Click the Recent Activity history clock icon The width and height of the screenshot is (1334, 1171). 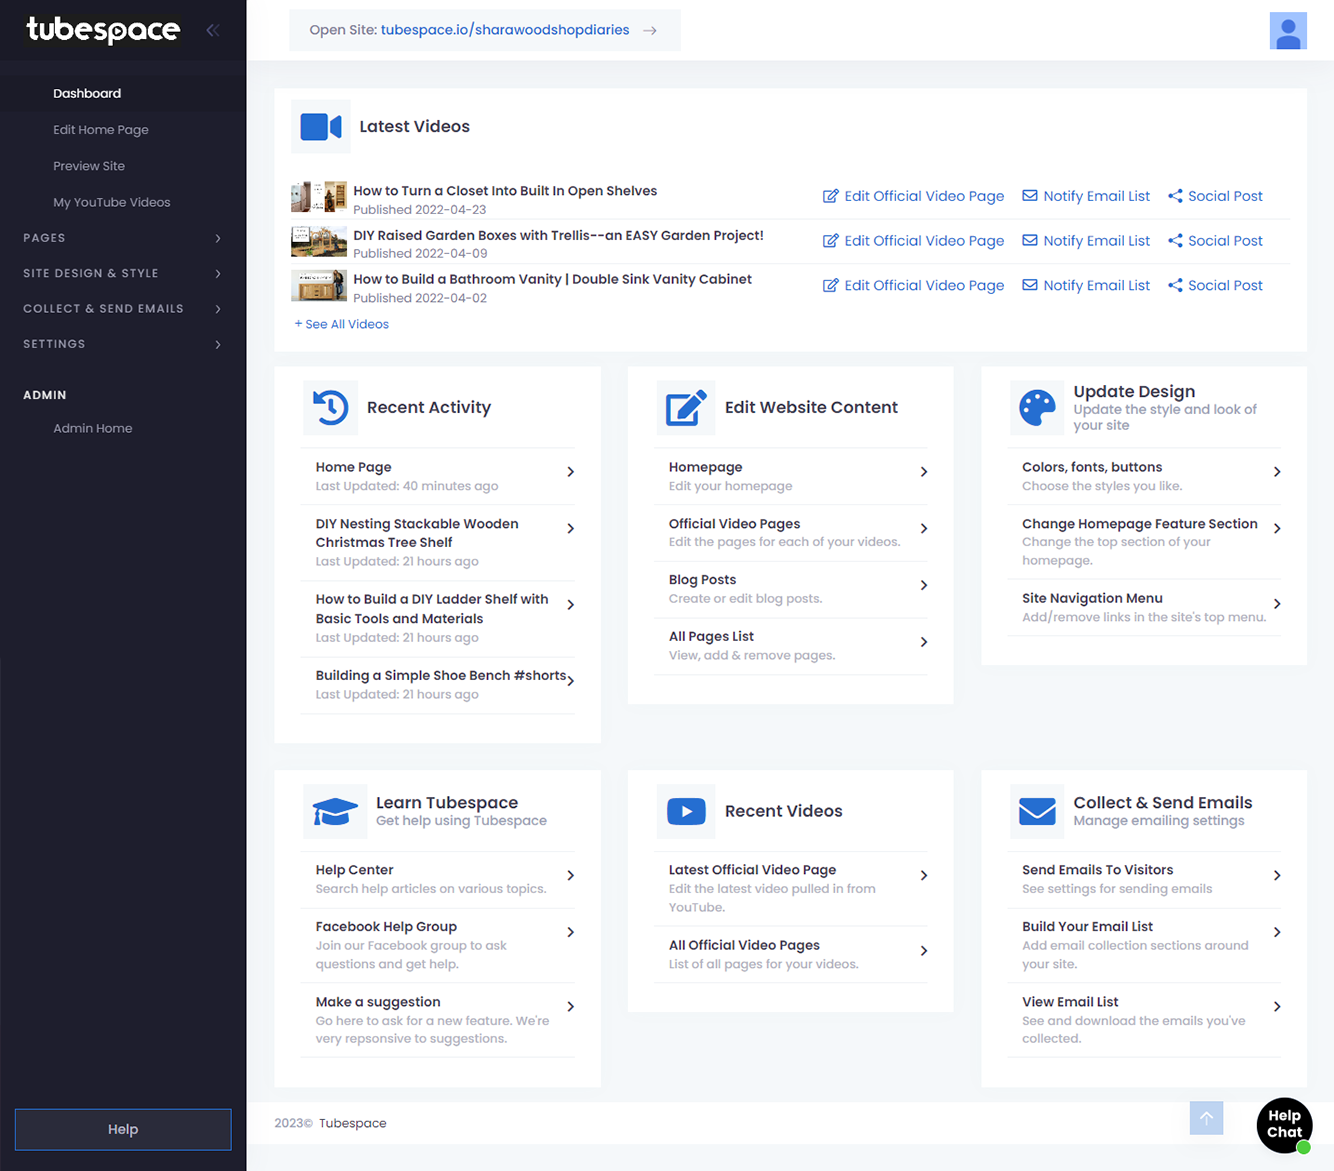click(x=330, y=407)
